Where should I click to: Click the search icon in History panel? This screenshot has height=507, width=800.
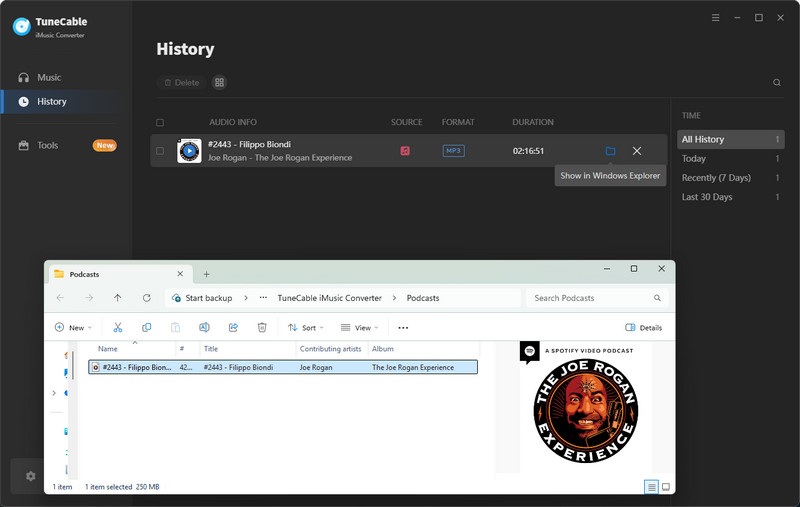tap(777, 83)
